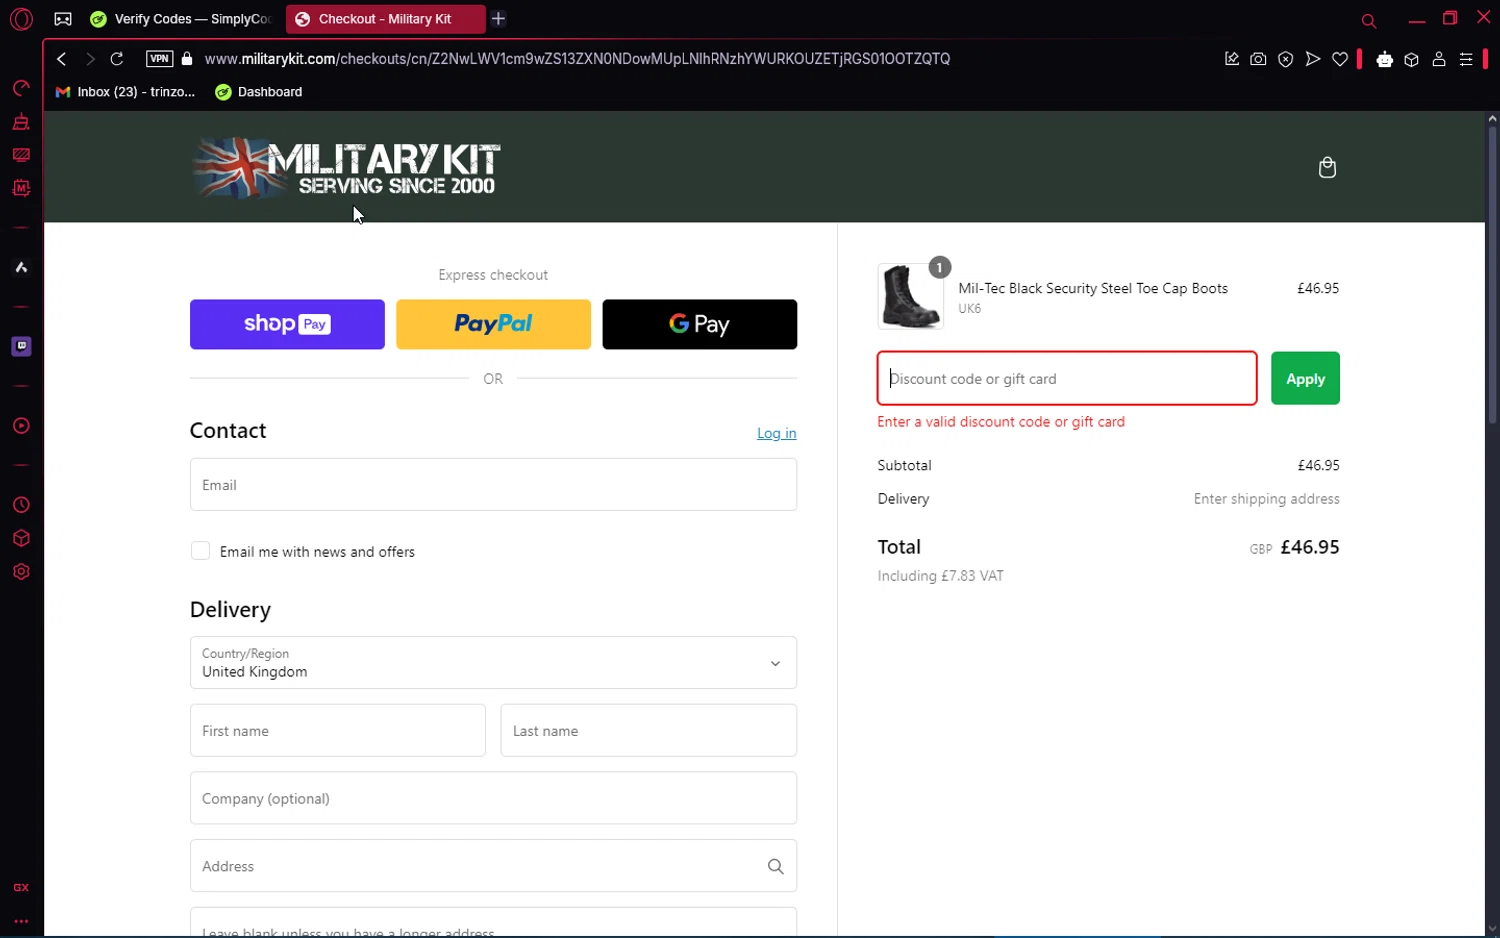Open the shopping bag cart icon
Screen dimensions: 1500x938
(1327, 167)
